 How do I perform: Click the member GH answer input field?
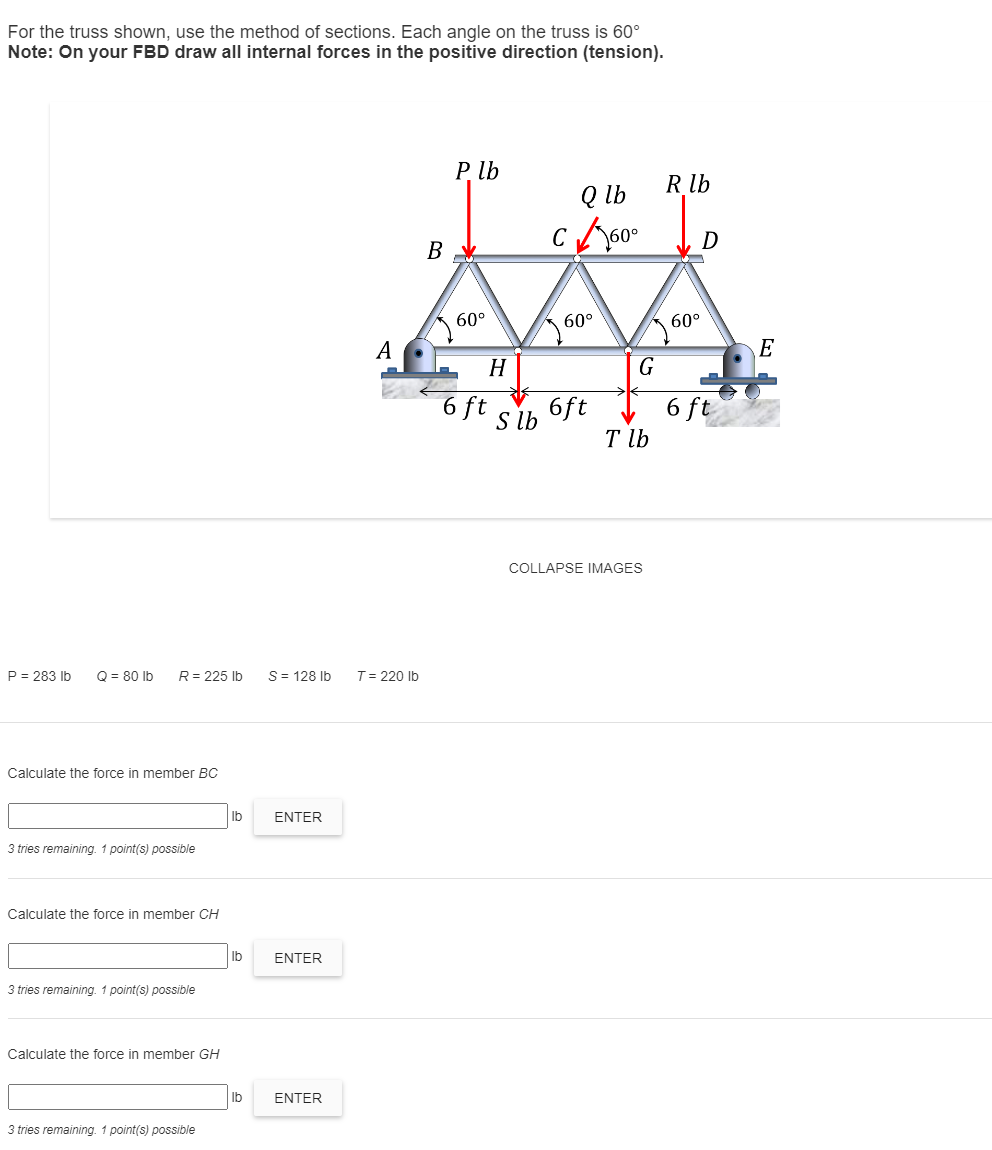pyautogui.click(x=117, y=1096)
